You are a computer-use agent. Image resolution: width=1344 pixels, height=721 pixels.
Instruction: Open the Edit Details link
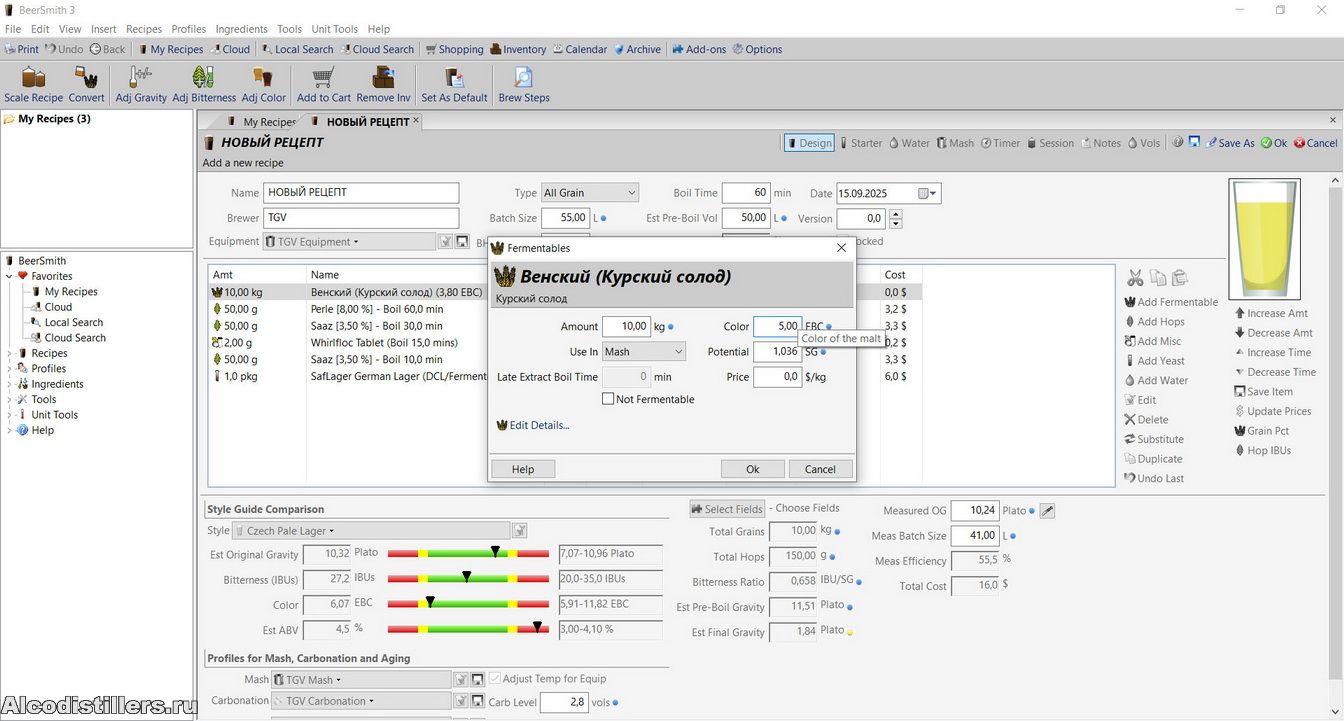(x=539, y=425)
